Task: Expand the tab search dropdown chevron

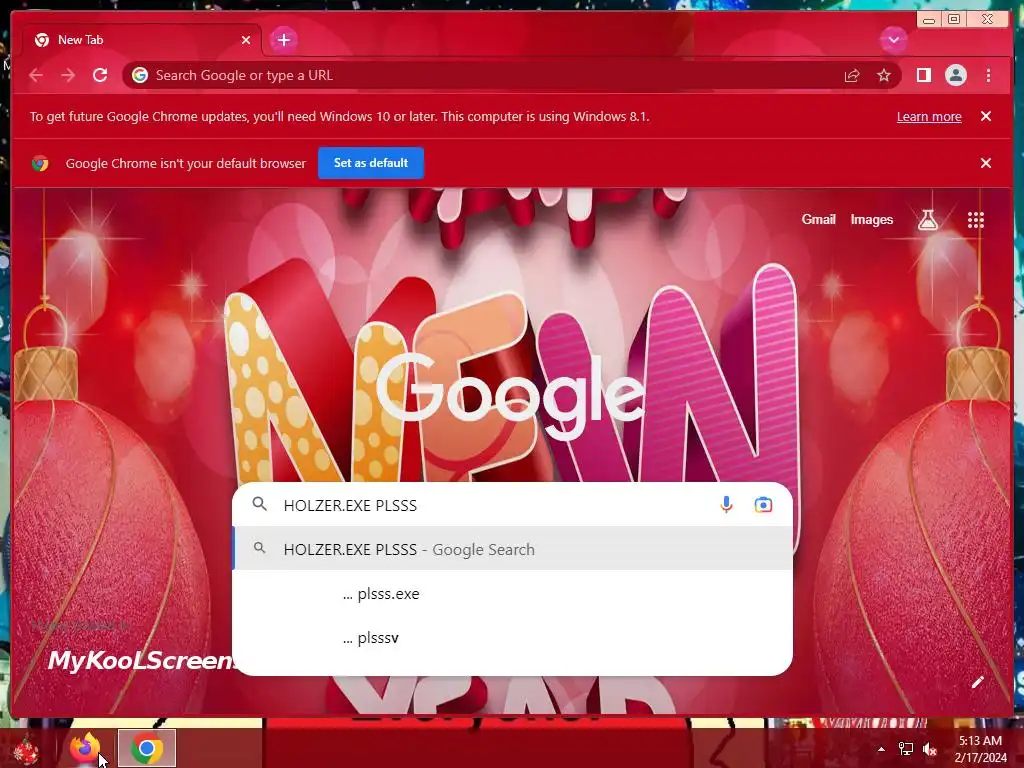Action: click(x=893, y=40)
